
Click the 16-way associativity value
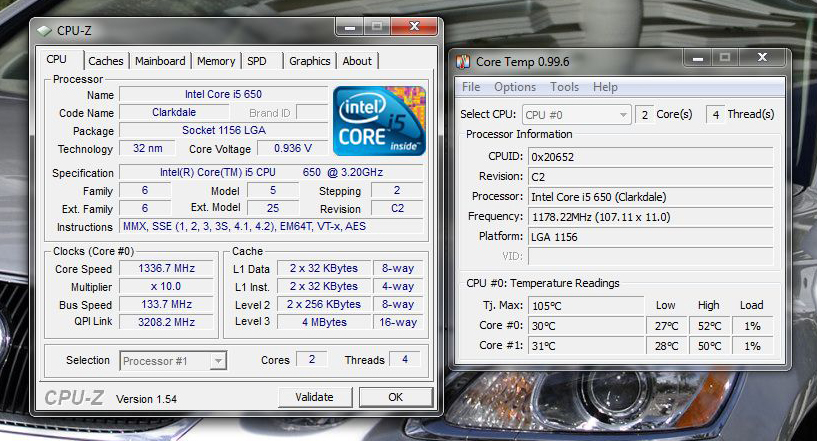pyautogui.click(x=398, y=322)
